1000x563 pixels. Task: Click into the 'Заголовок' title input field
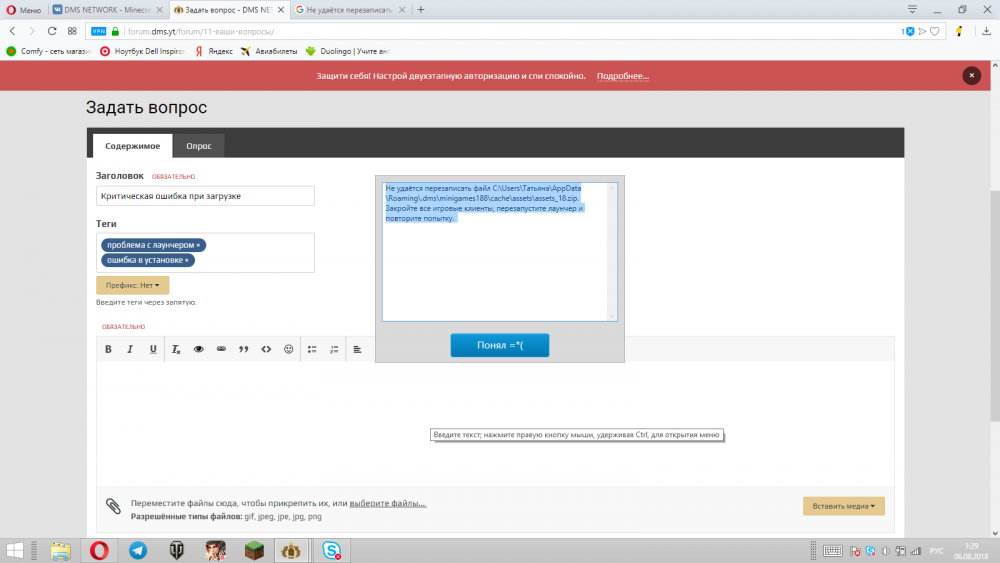point(205,196)
